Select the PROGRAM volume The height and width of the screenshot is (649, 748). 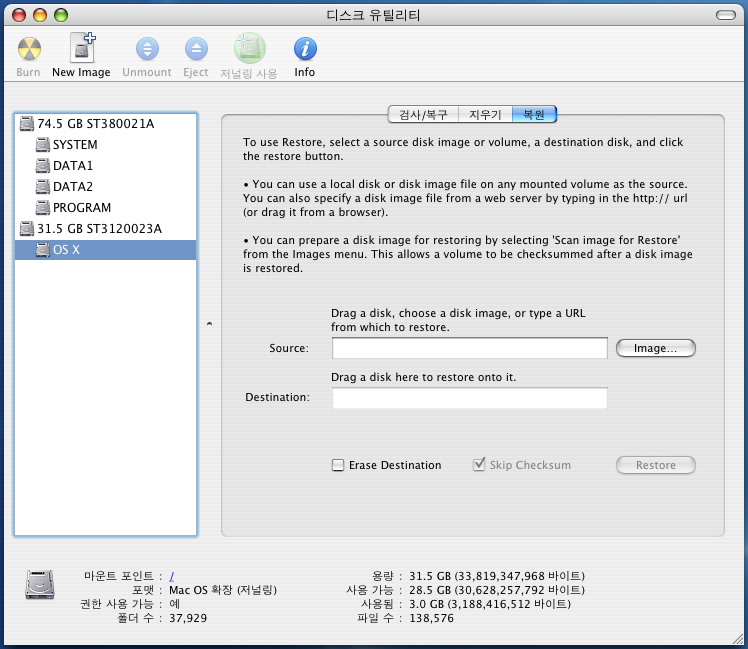coord(81,208)
